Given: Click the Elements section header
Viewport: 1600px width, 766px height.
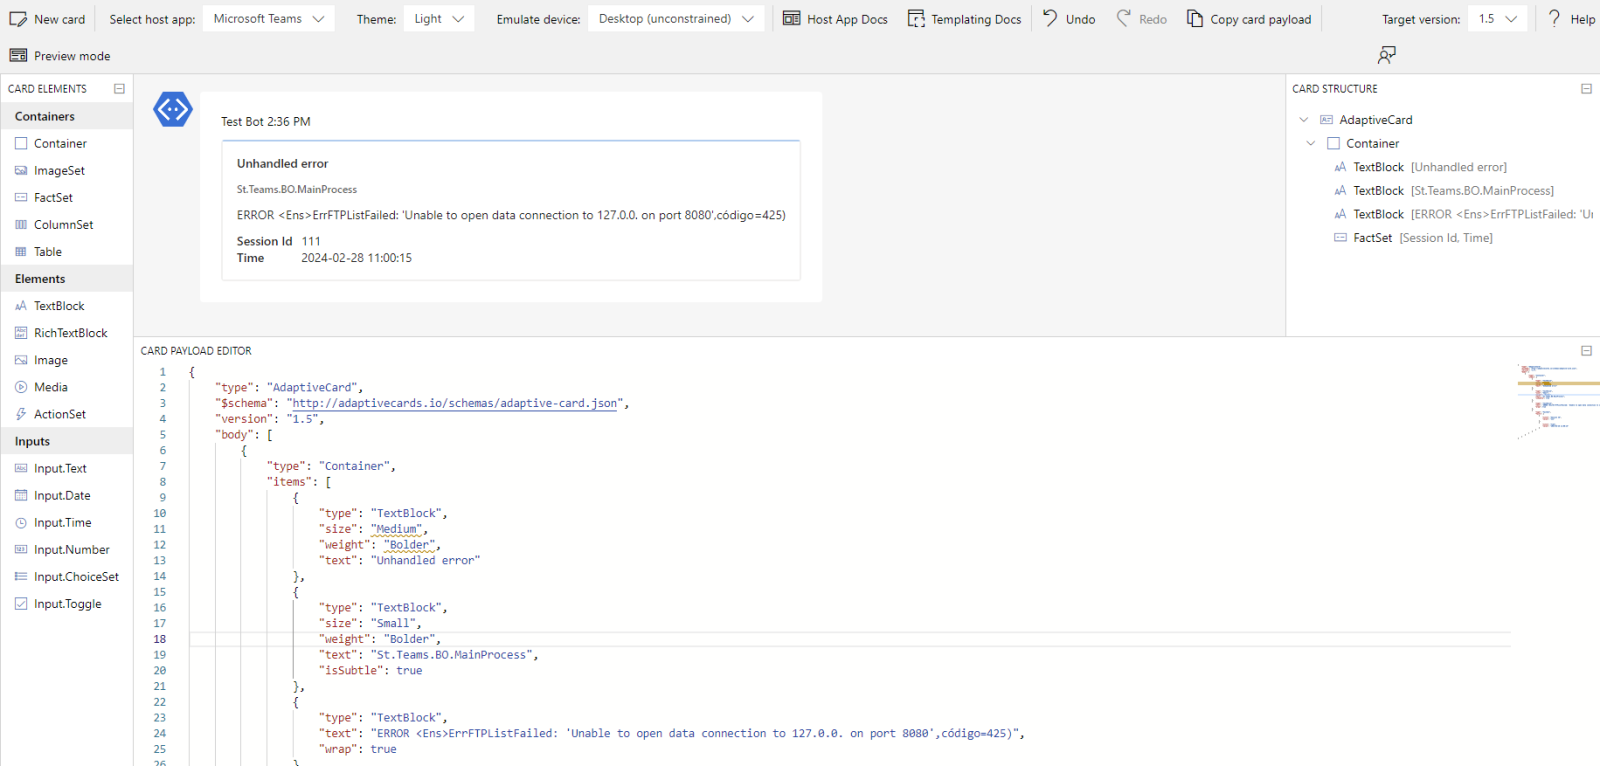Looking at the screenshot, I should click(67, 279).
